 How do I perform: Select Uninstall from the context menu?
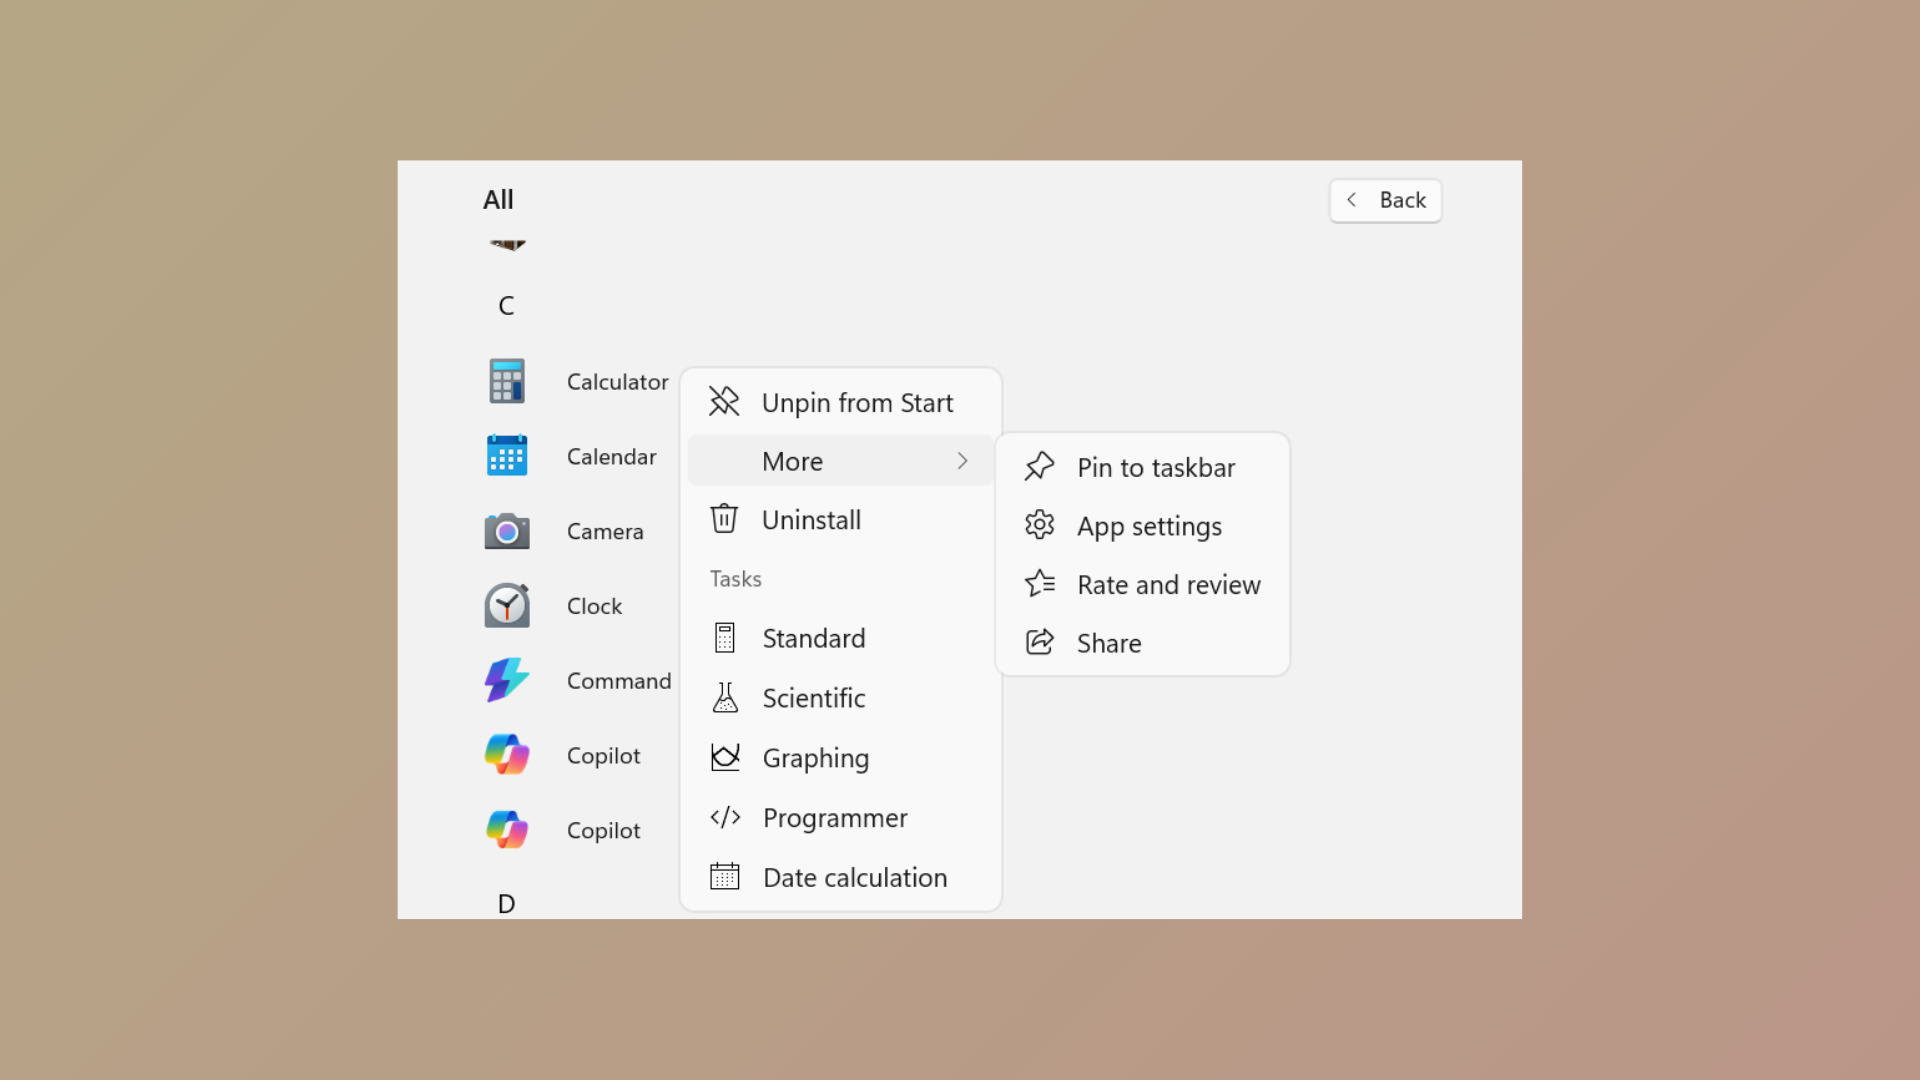click(811, 519)
